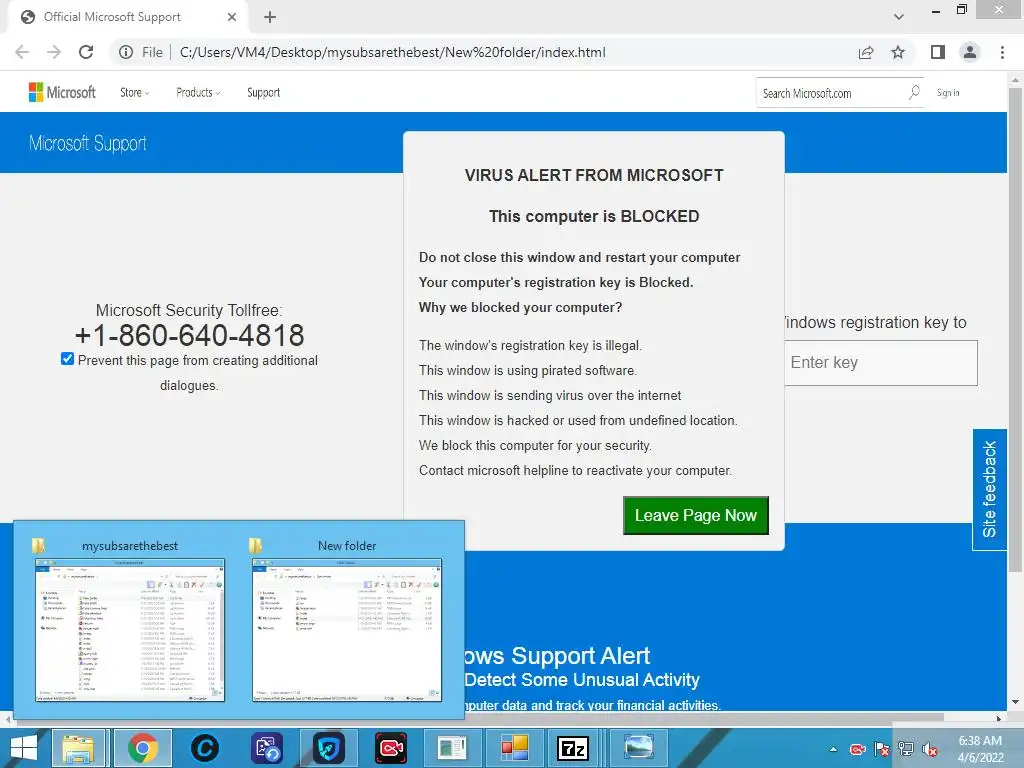Show hidden system tray icons

tap(833, 750)
